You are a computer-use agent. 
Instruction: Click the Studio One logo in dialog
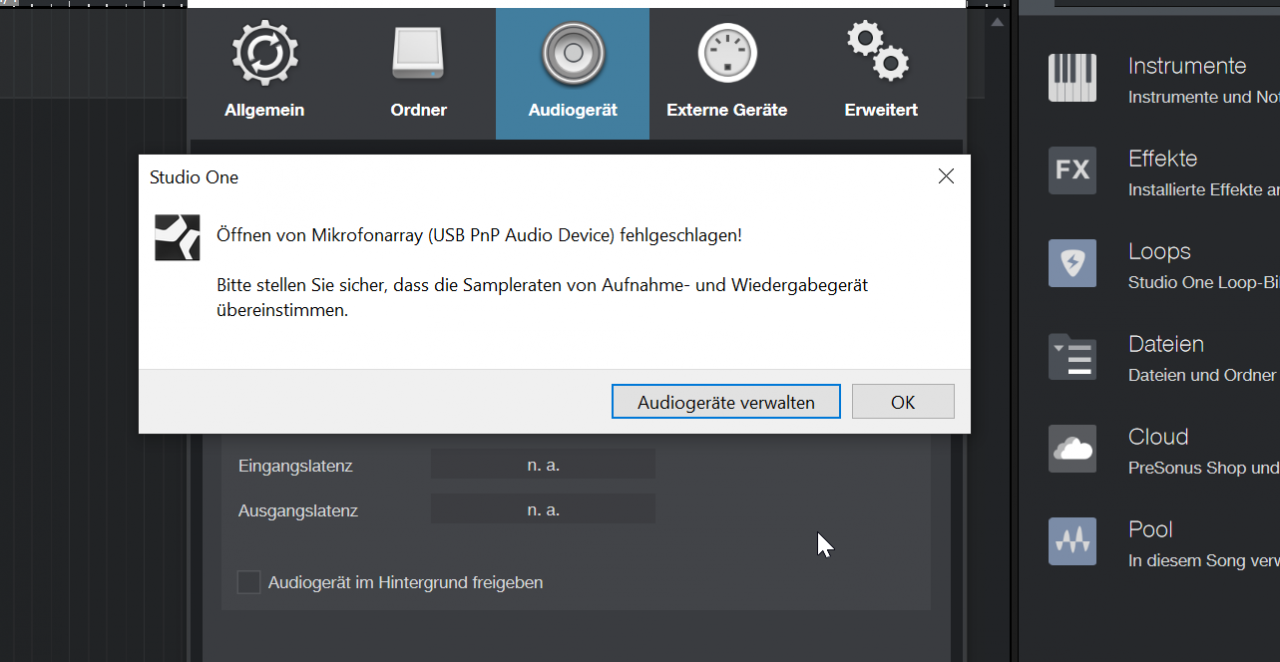click(x=177, y=237)
